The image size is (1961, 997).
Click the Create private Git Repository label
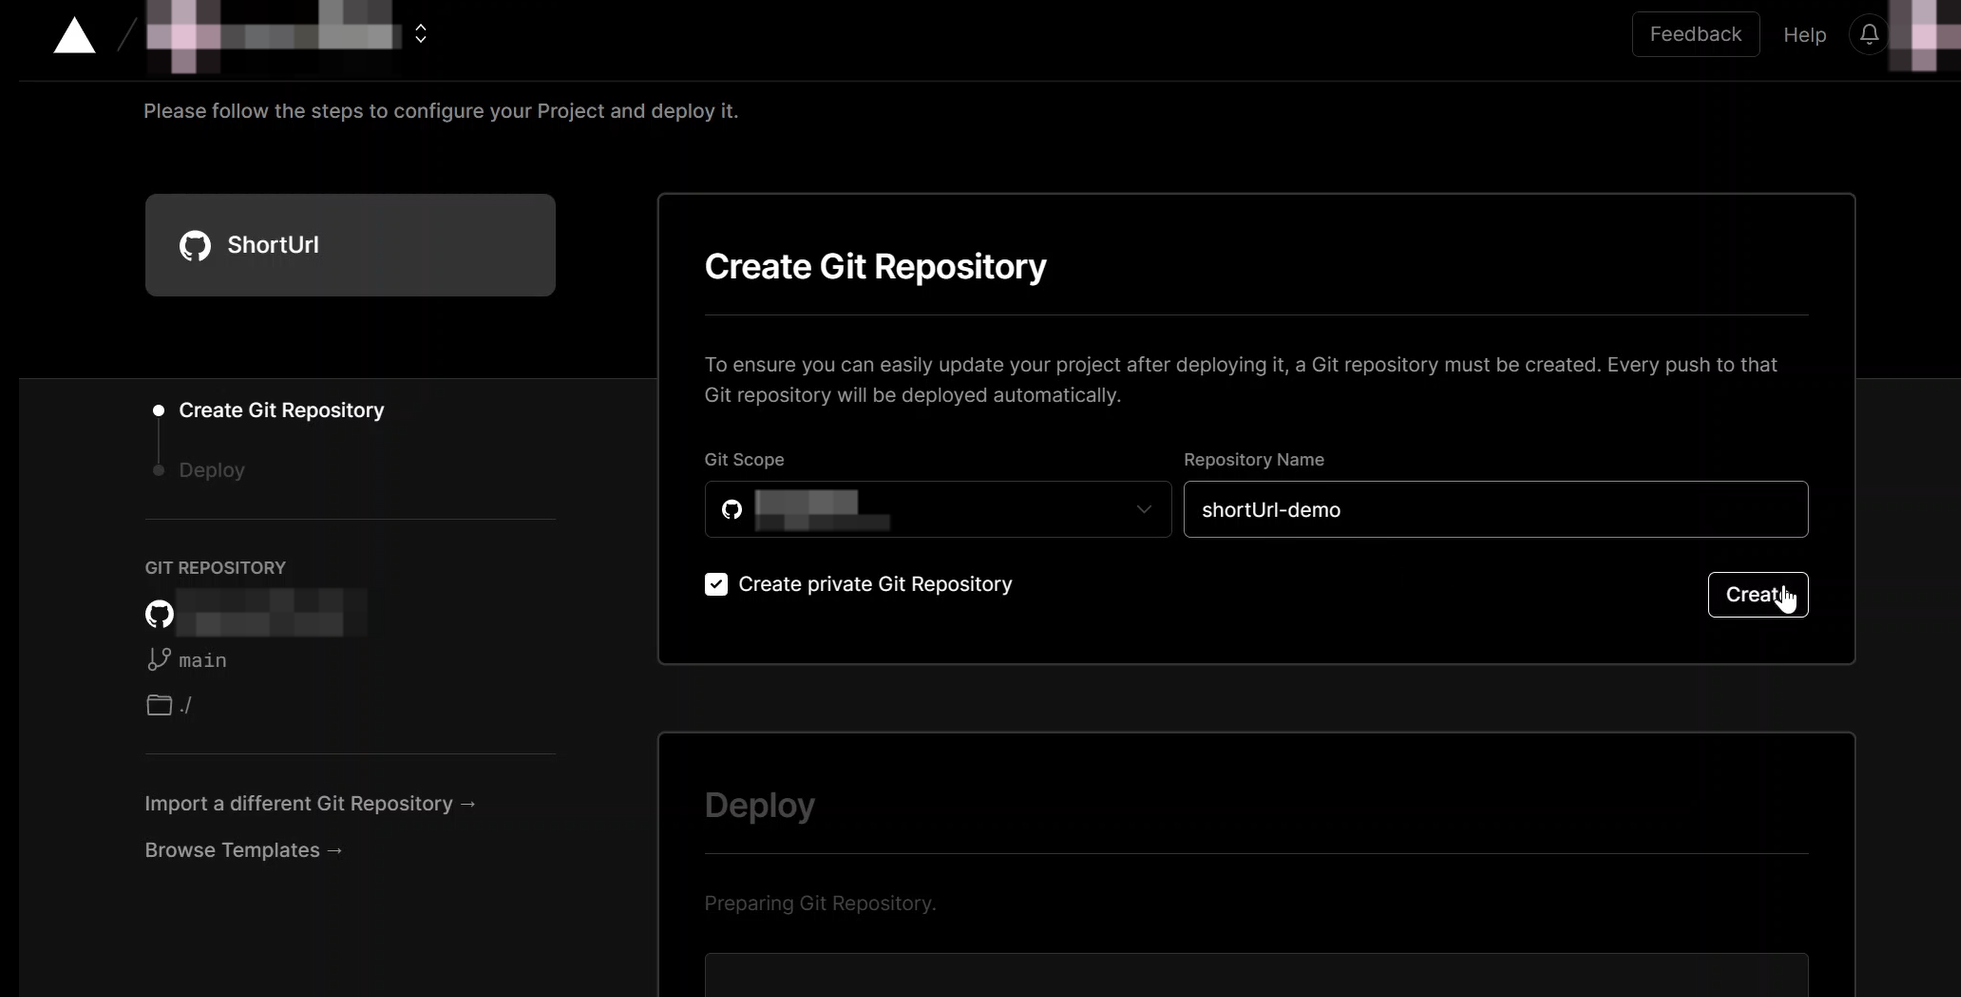[x=874, y=584]
